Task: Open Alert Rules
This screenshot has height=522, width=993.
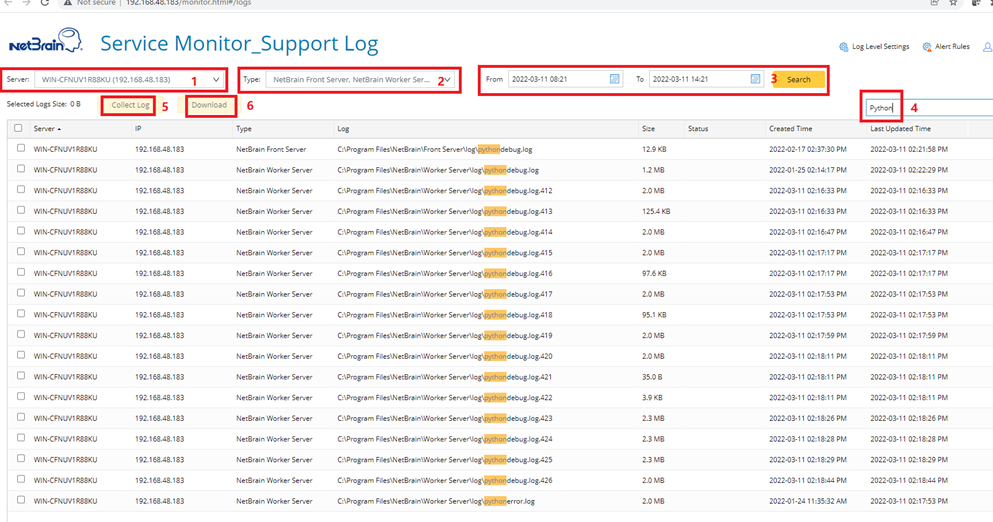Action: click(x=946, y=47)
